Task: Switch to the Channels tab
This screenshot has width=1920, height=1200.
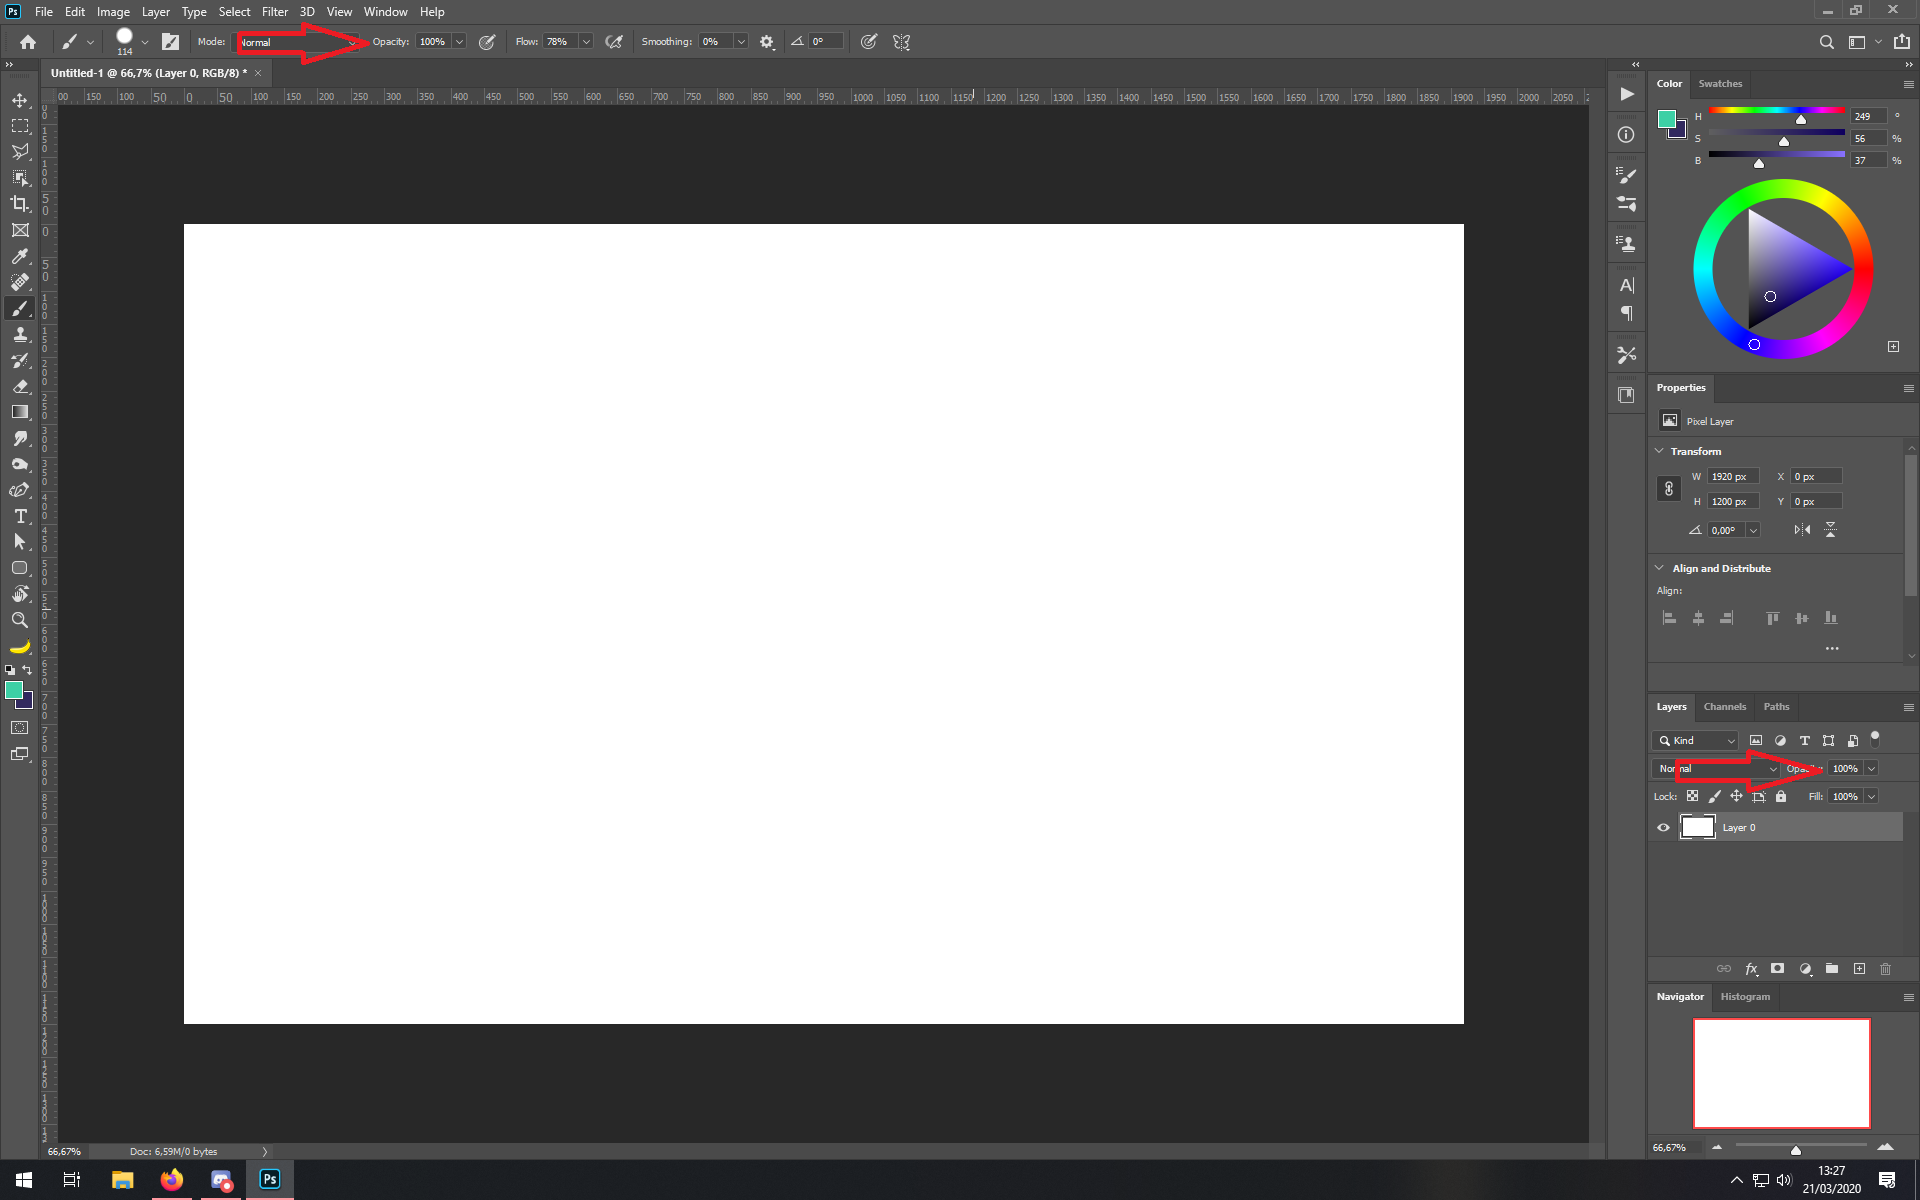Action: tap(1724, 707)
